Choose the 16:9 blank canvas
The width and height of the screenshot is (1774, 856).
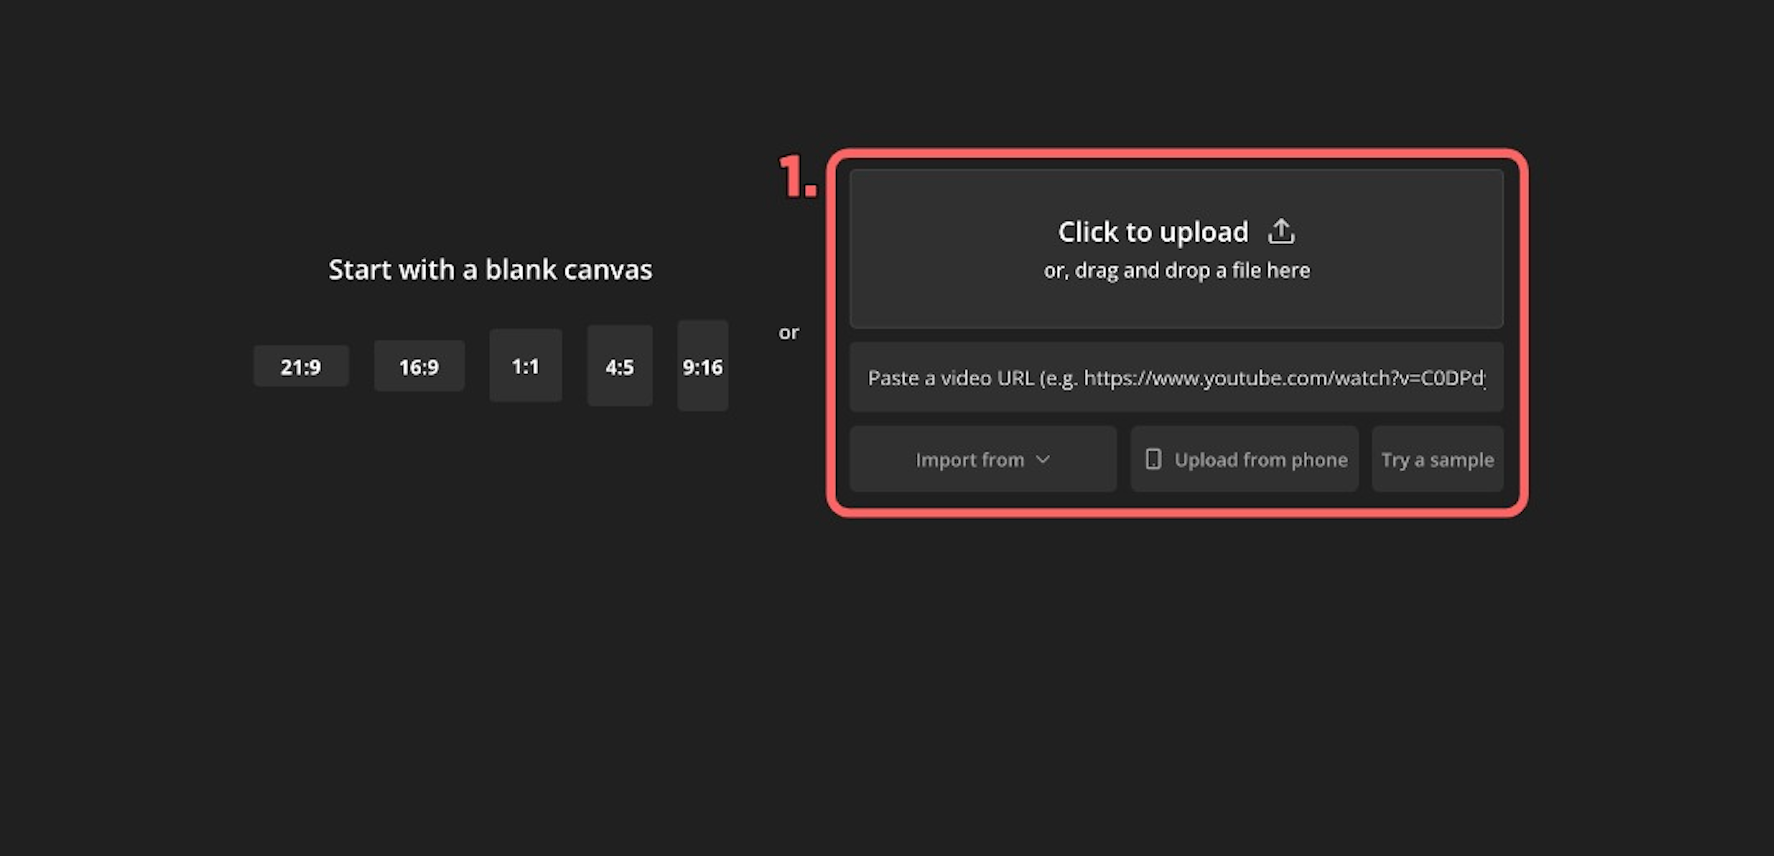(419, 366)
